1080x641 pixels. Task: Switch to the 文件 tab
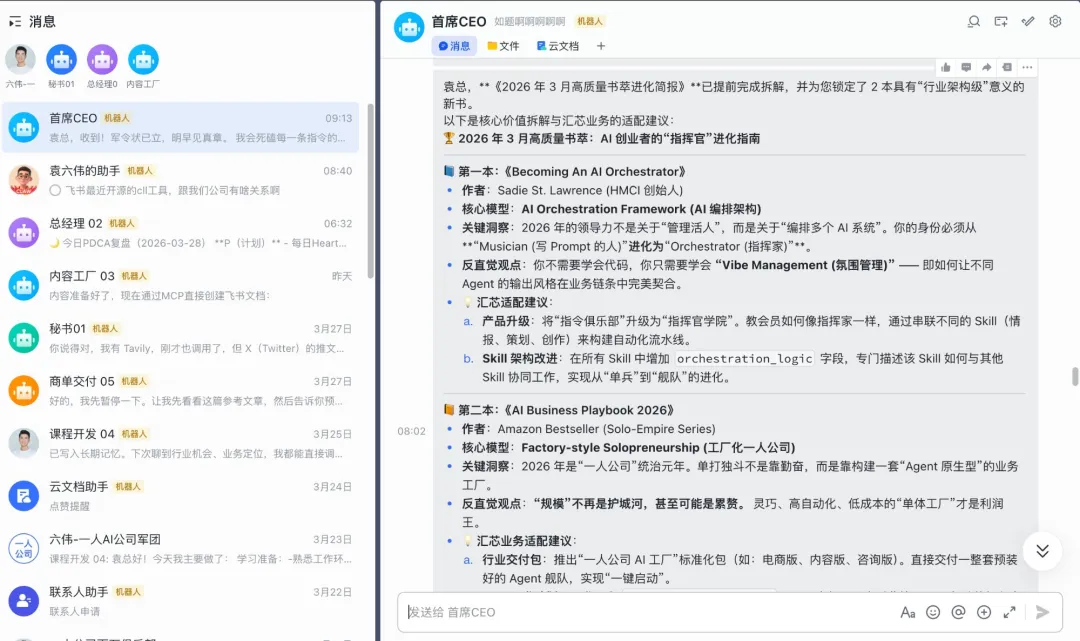[503, 46]
